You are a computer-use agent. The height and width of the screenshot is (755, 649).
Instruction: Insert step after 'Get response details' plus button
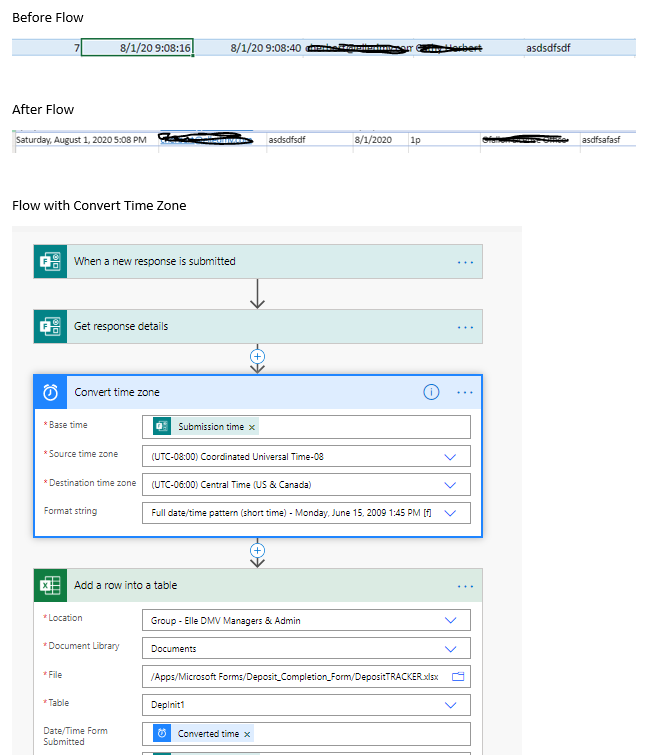click(258, 357)
